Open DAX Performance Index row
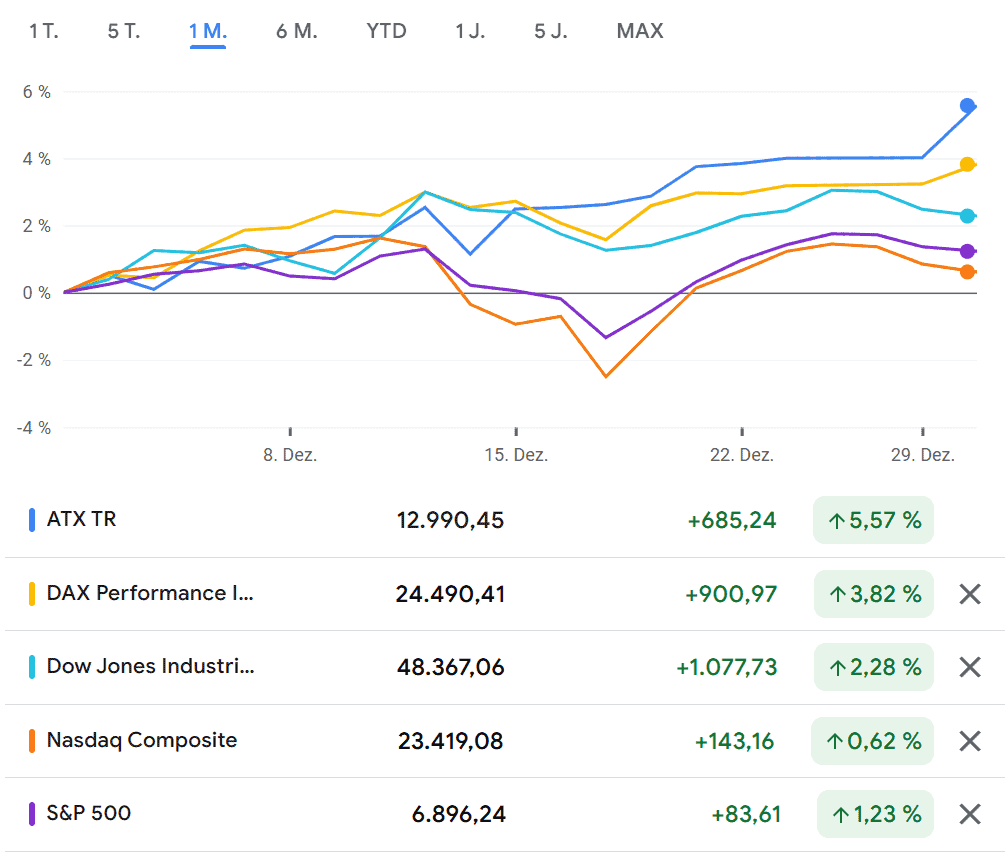 point(150,593)
